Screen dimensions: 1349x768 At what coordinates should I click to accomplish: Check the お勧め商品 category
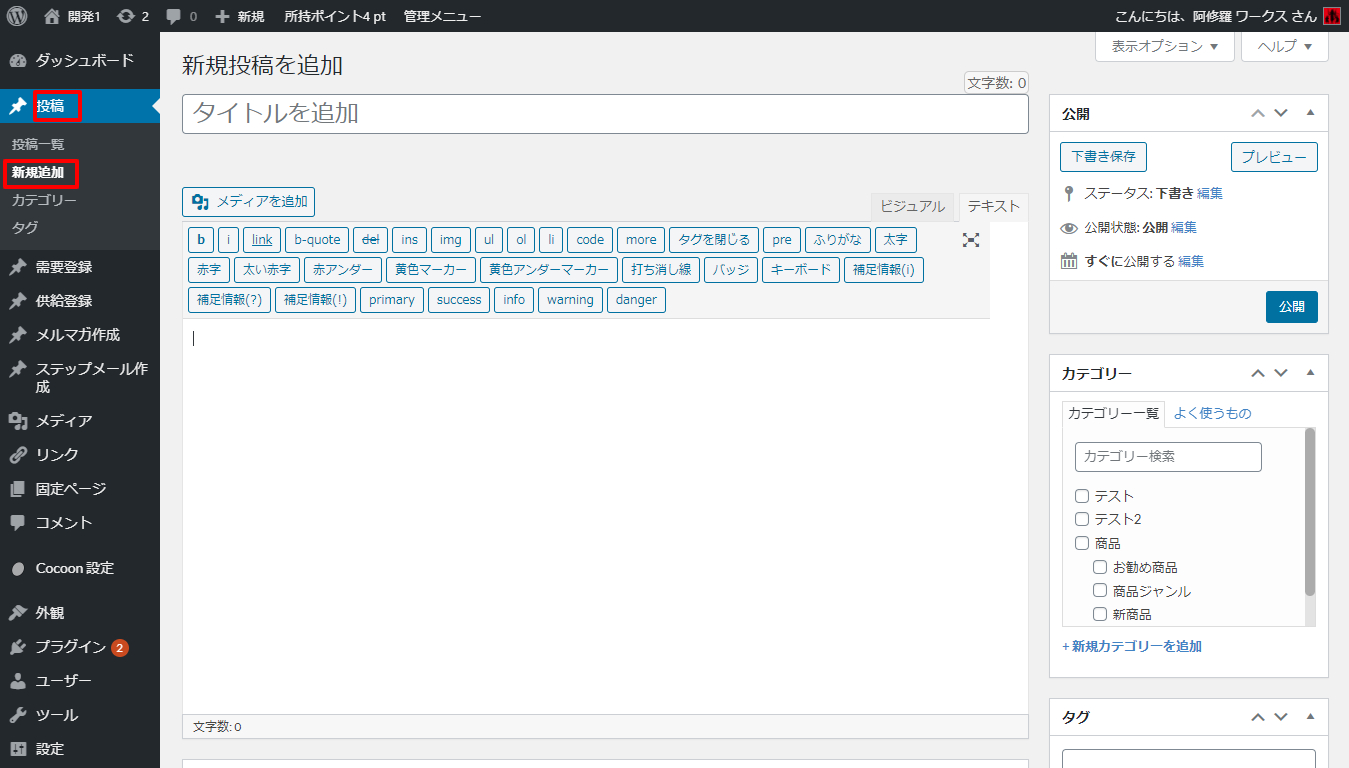pyautogui.click(x=1100, y=567)
